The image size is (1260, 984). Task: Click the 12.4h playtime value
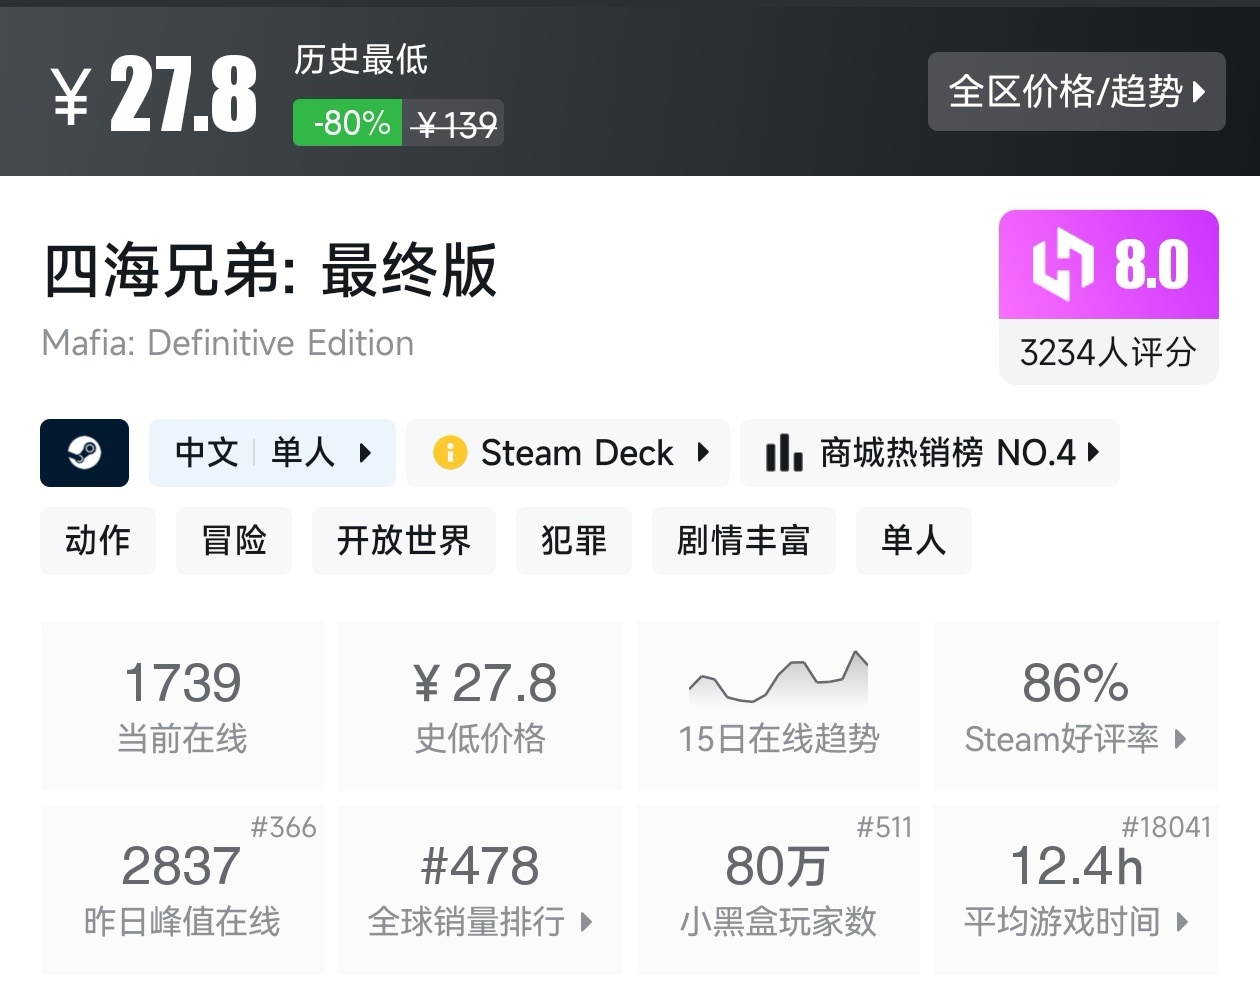tap(1076, 865)
